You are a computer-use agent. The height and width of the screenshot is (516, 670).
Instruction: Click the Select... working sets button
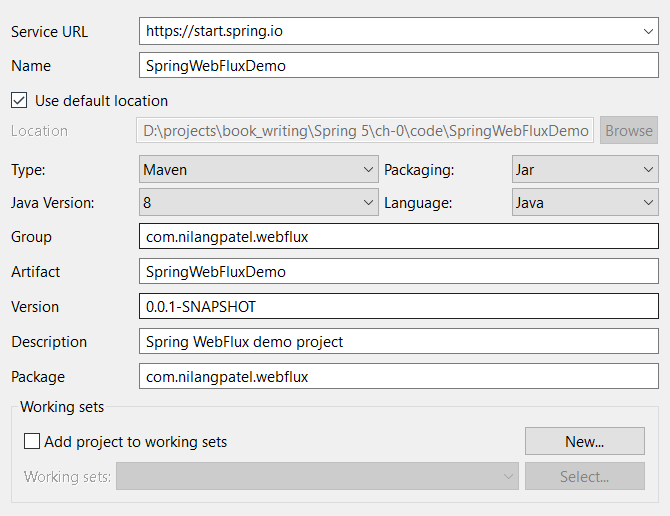[x=584, y=477]
